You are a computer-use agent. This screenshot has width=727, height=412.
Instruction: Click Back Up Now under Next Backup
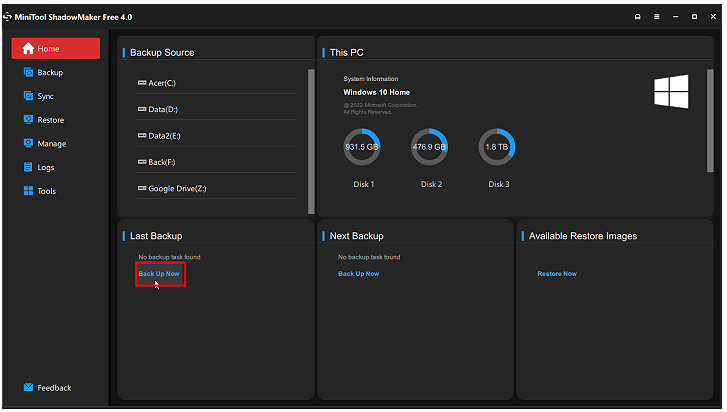pos(358,273)
